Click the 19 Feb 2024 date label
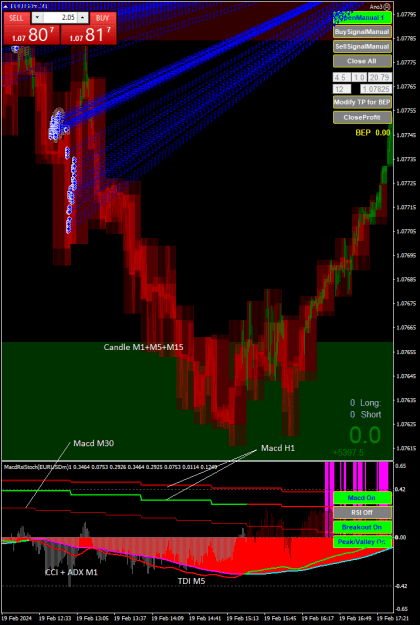Image resolution: width=420 pixels, height=625 pixels. (x=16, y=617)
